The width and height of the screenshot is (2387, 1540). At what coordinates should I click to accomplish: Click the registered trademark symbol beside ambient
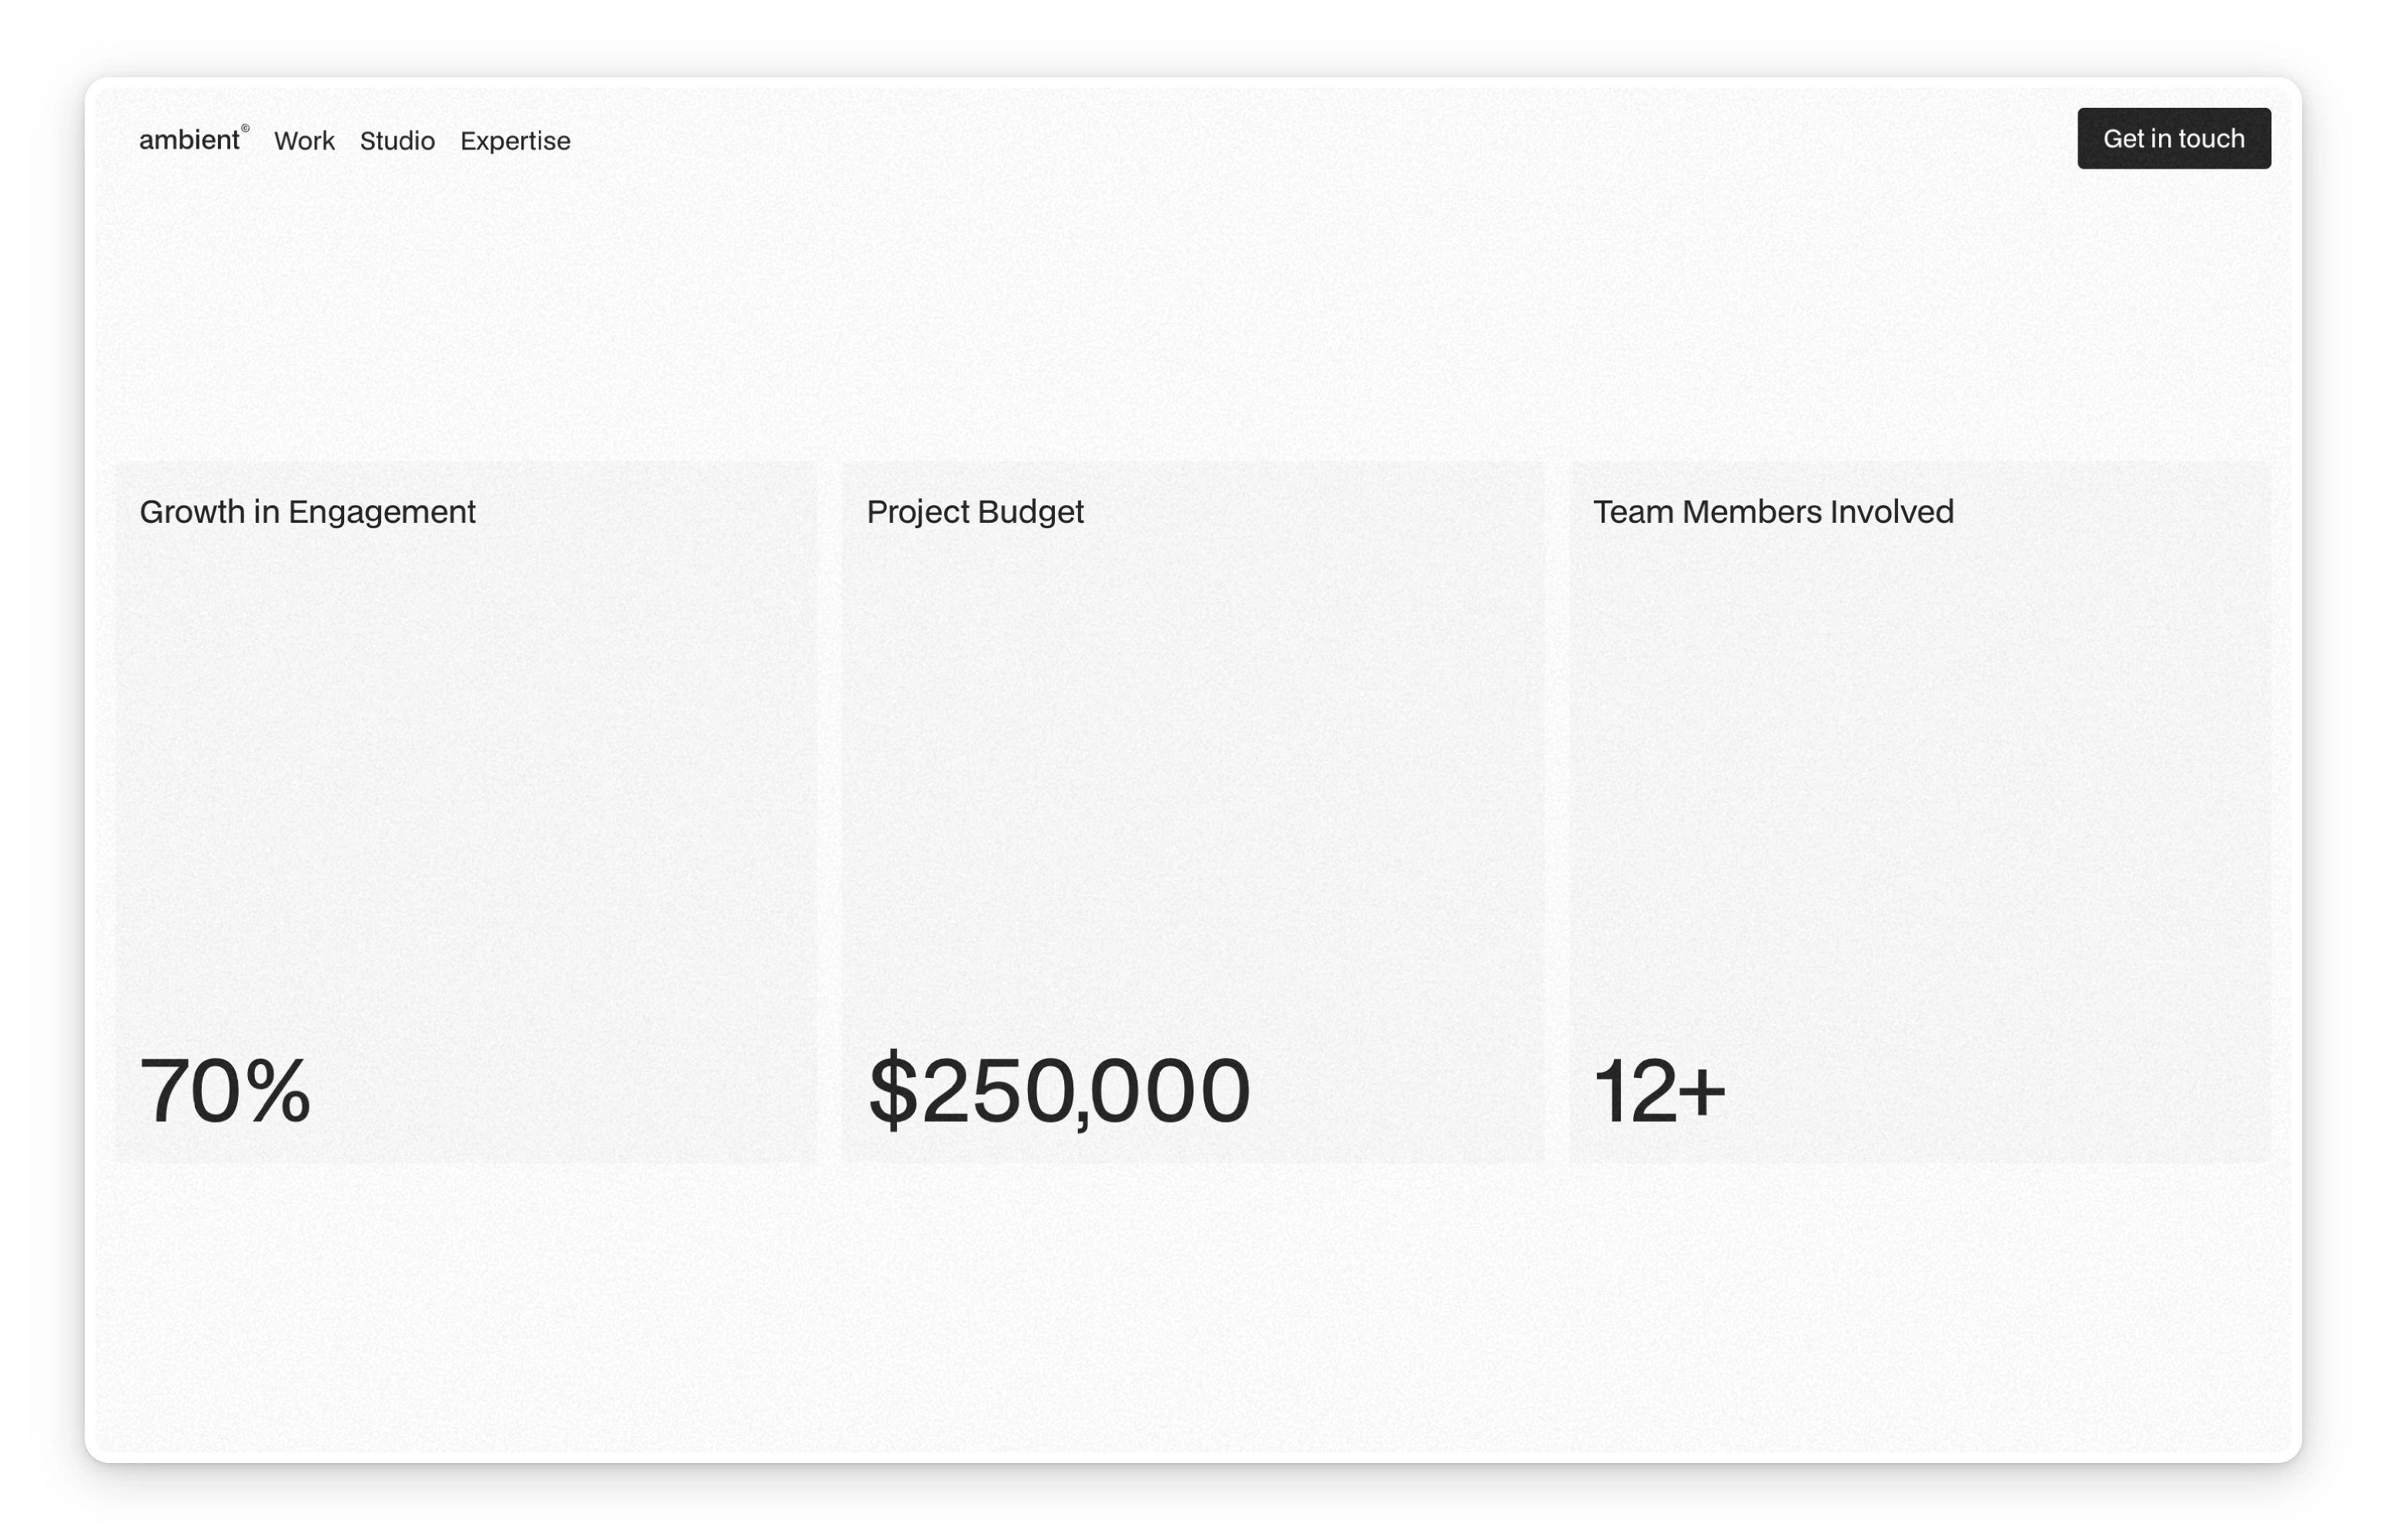click(245, 129)
